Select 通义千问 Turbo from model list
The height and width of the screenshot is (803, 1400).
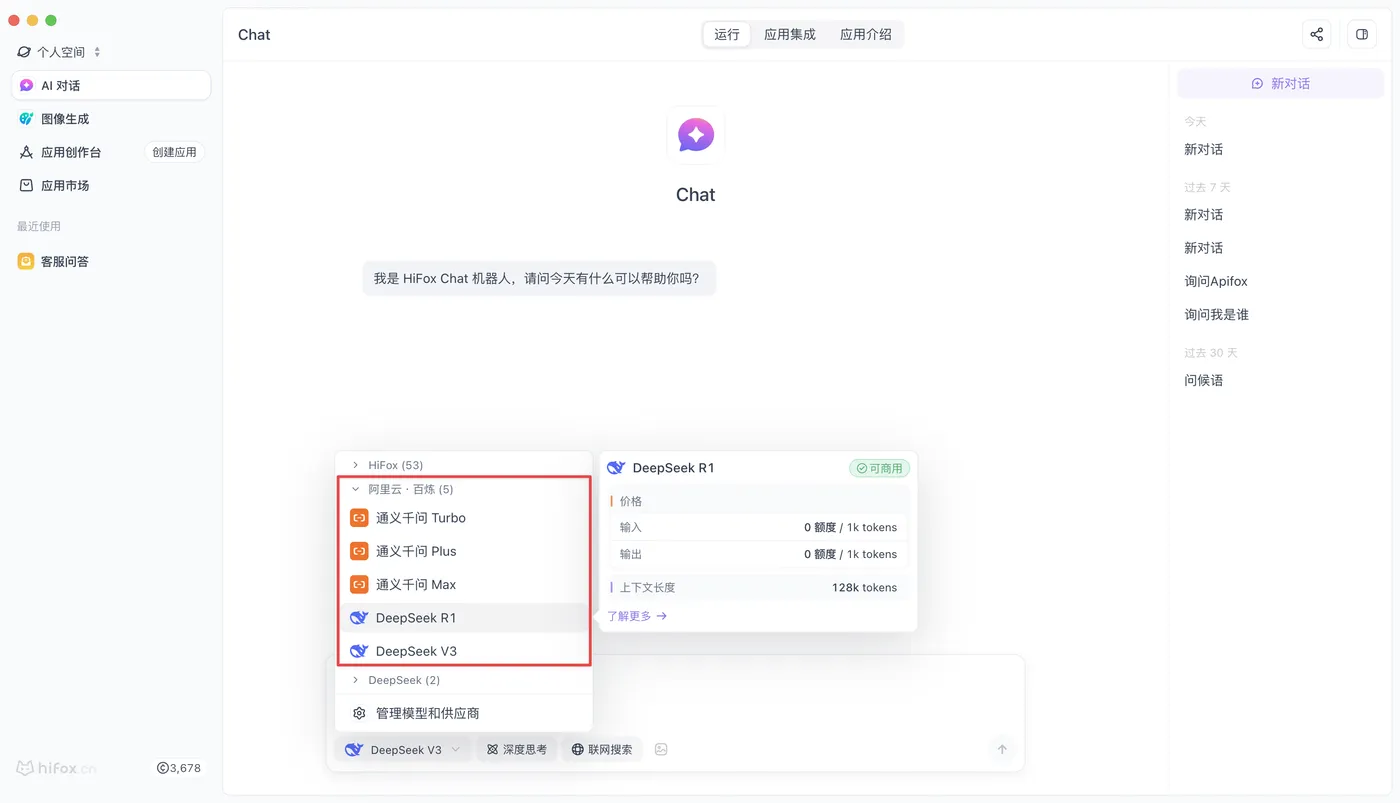click(464, 518)
